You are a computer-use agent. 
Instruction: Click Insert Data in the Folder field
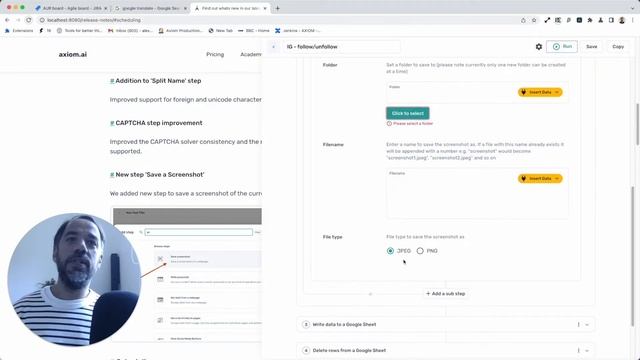(x=540, y=92)
